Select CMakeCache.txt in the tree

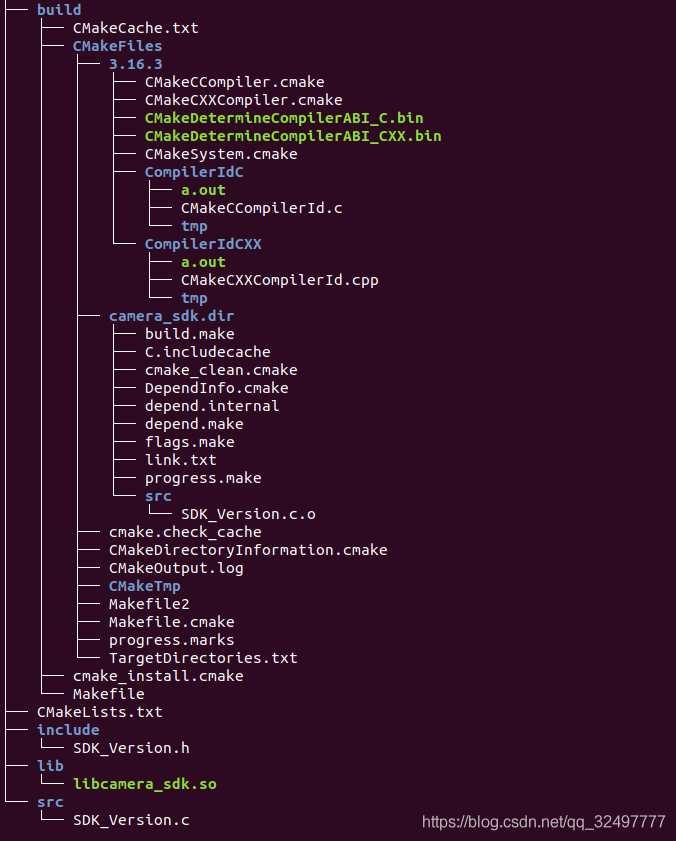(x=135, y=28)
